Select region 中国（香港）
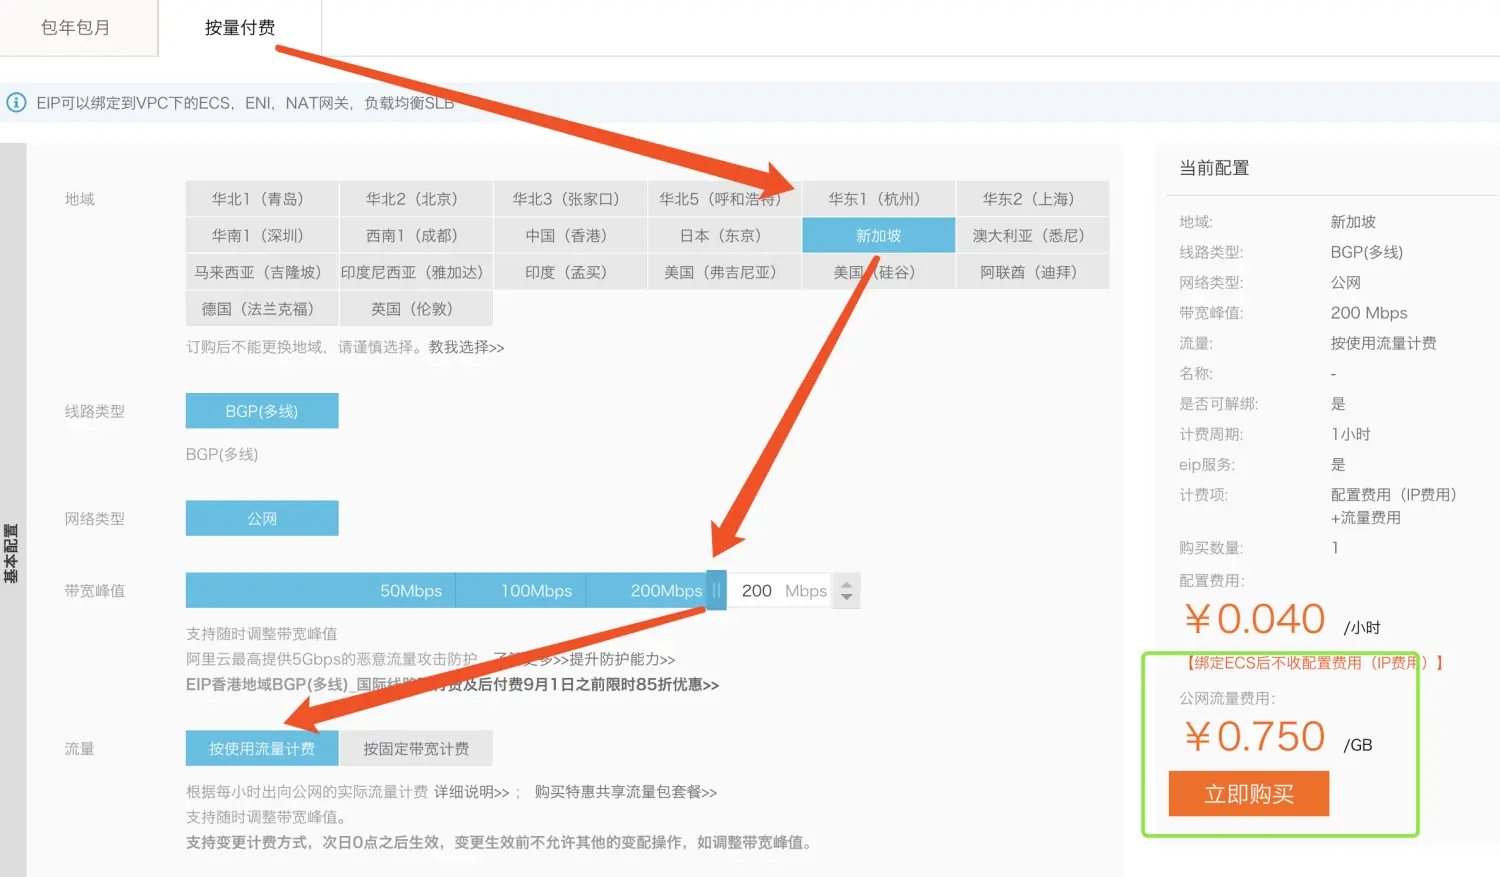 [x=570, y=236]
